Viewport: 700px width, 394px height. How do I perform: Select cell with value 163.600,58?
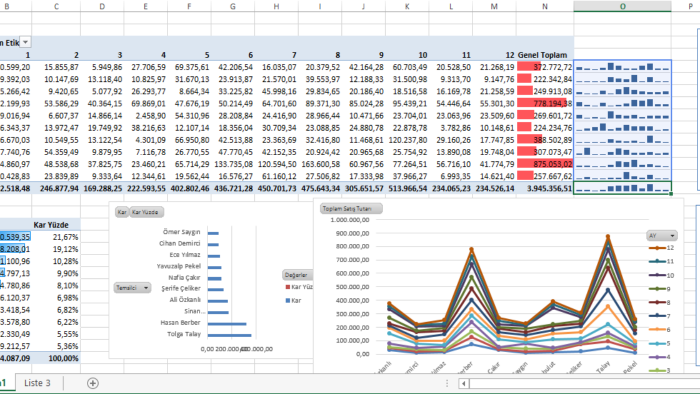tap(320, 164)
